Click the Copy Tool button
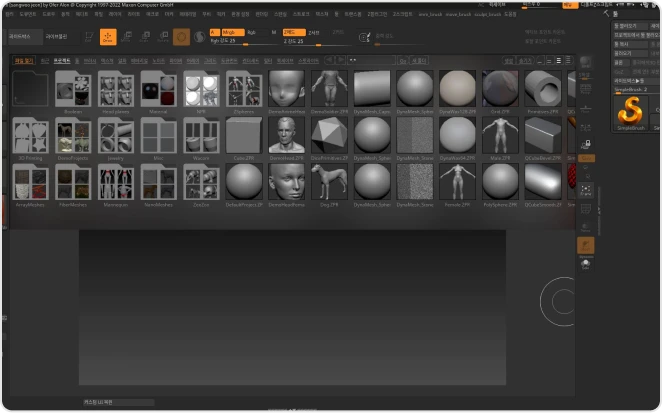The image size is (662, 413). point(630,44)
